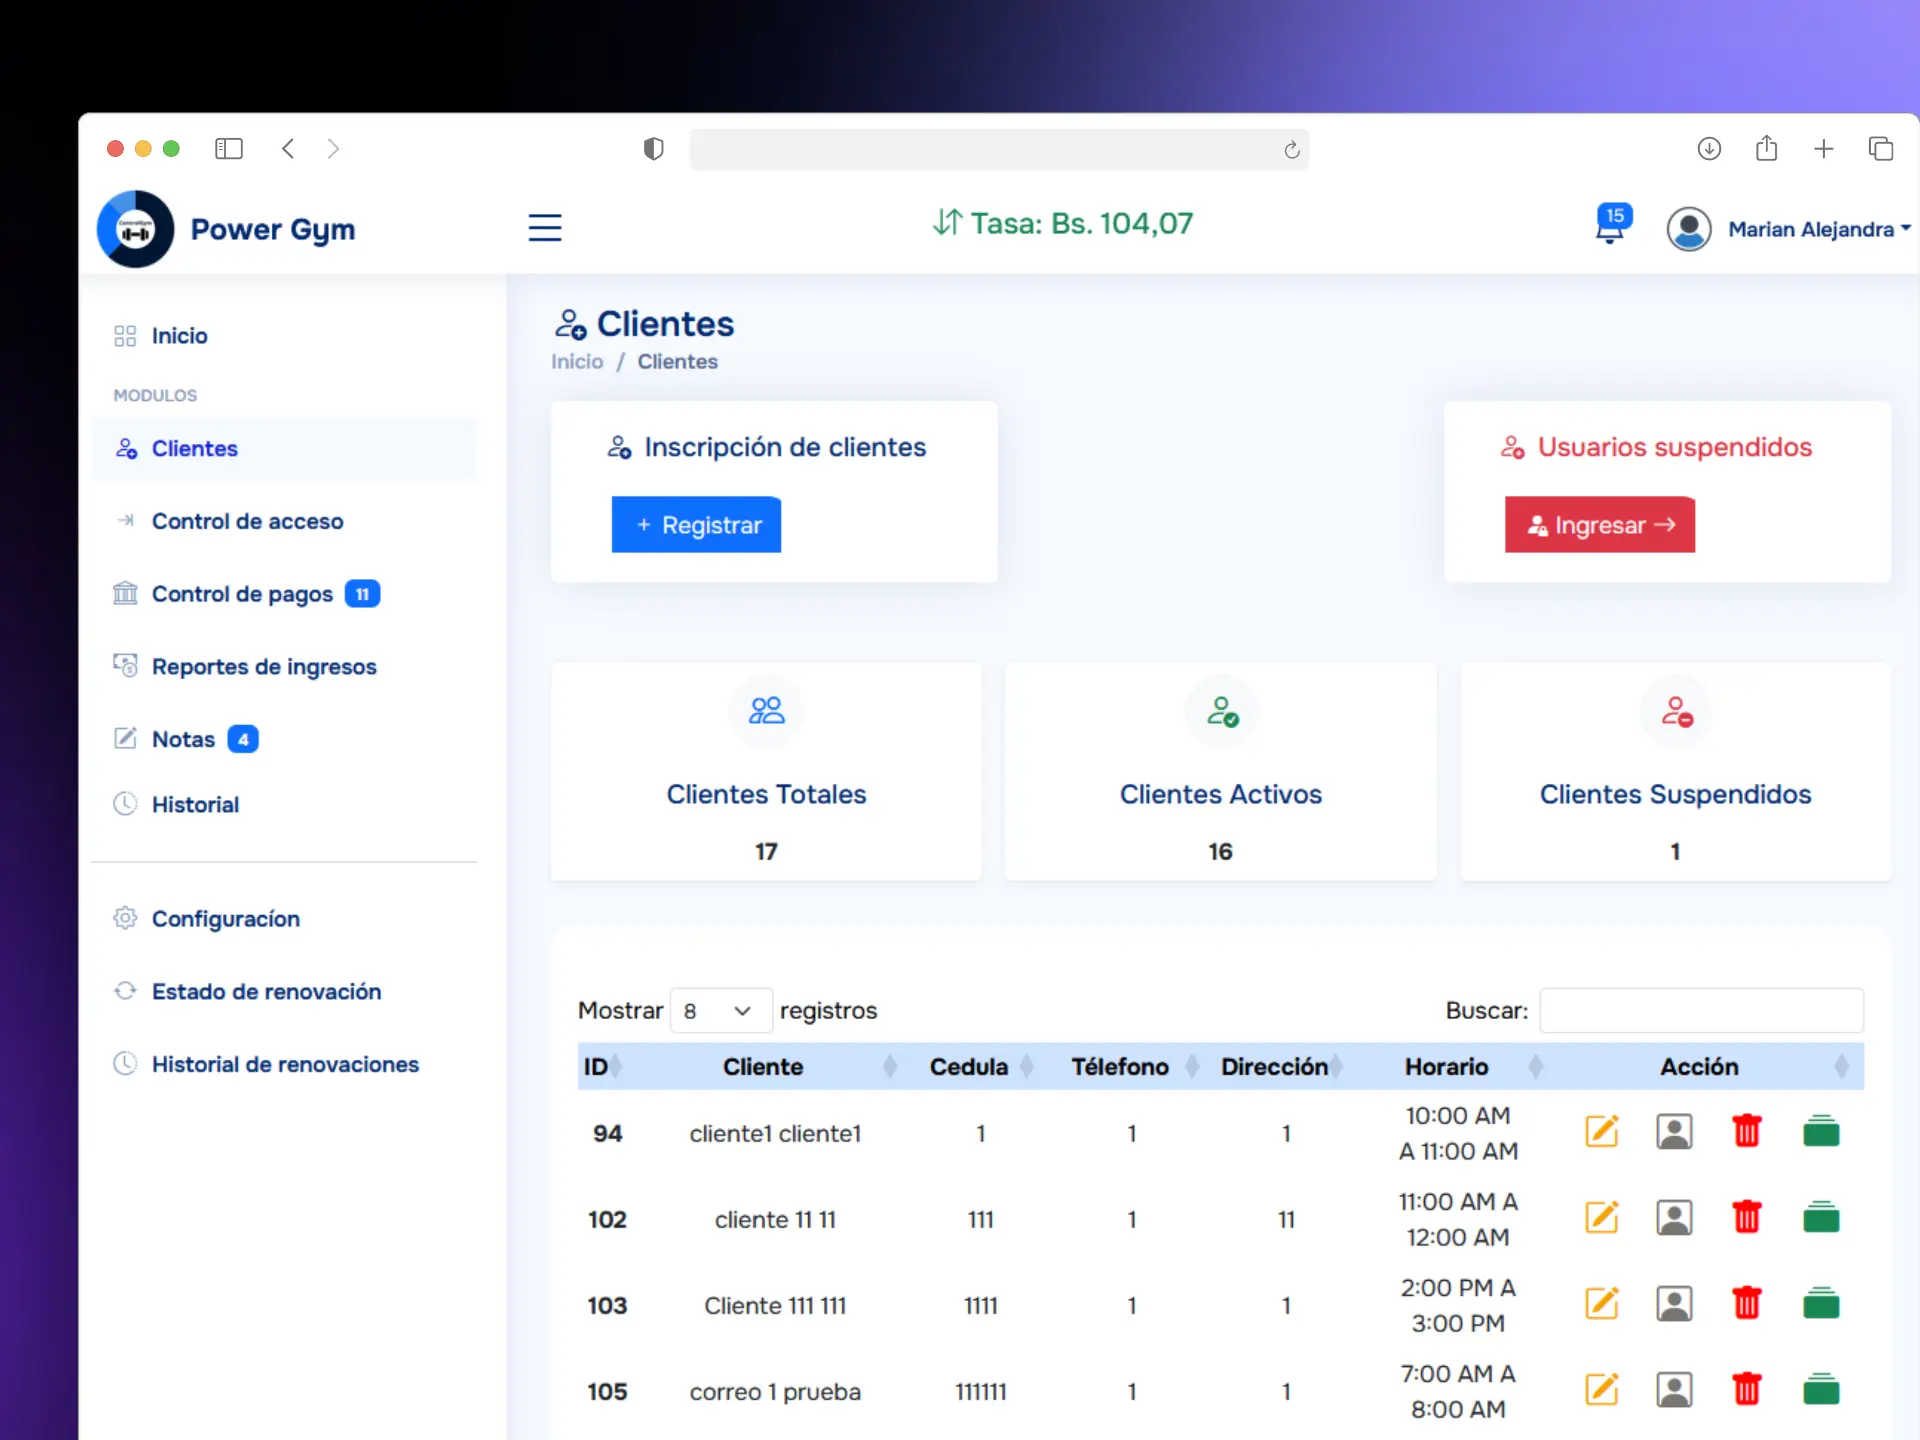Click green payment icon for client 105
This screenshot has width=1920, height=1440.
tap(1821, 1390)
